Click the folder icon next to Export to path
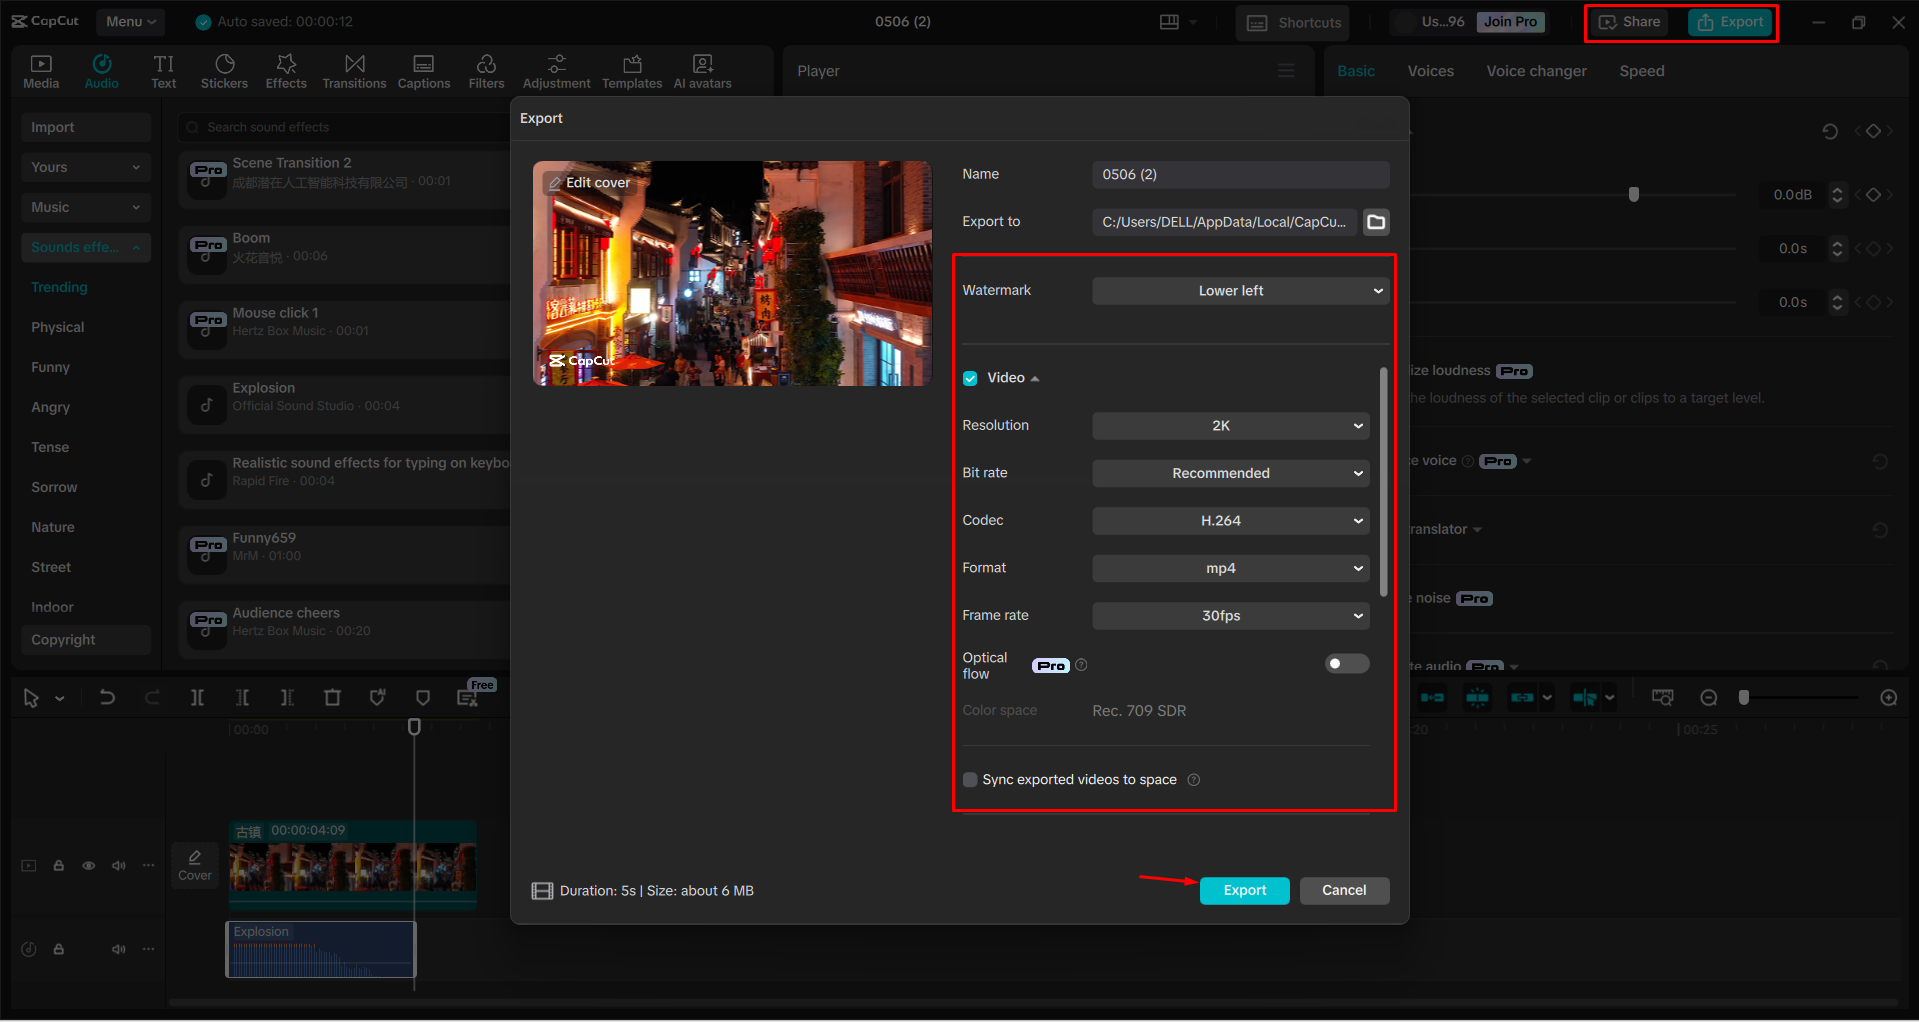 (x=1375, y=221)
